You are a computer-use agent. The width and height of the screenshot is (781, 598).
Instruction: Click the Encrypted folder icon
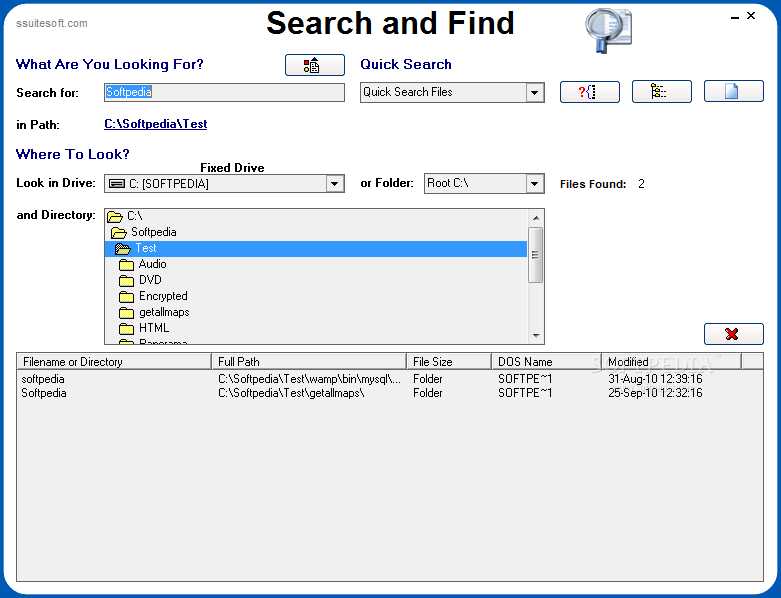click(x=127, y=296)
